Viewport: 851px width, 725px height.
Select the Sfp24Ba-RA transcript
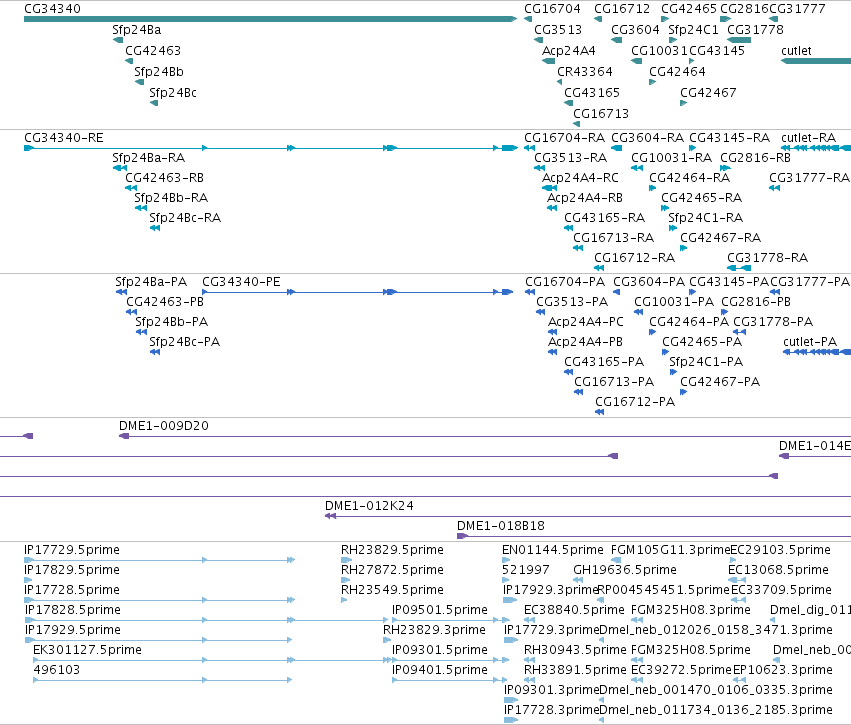coord(119,168)
